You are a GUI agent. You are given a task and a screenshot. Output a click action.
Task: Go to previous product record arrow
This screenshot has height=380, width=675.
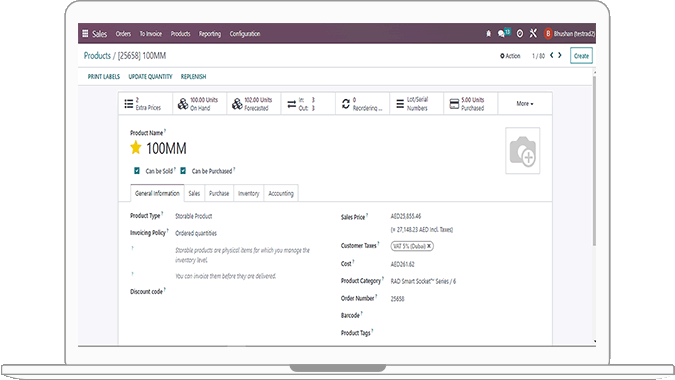tap(551, 55)
